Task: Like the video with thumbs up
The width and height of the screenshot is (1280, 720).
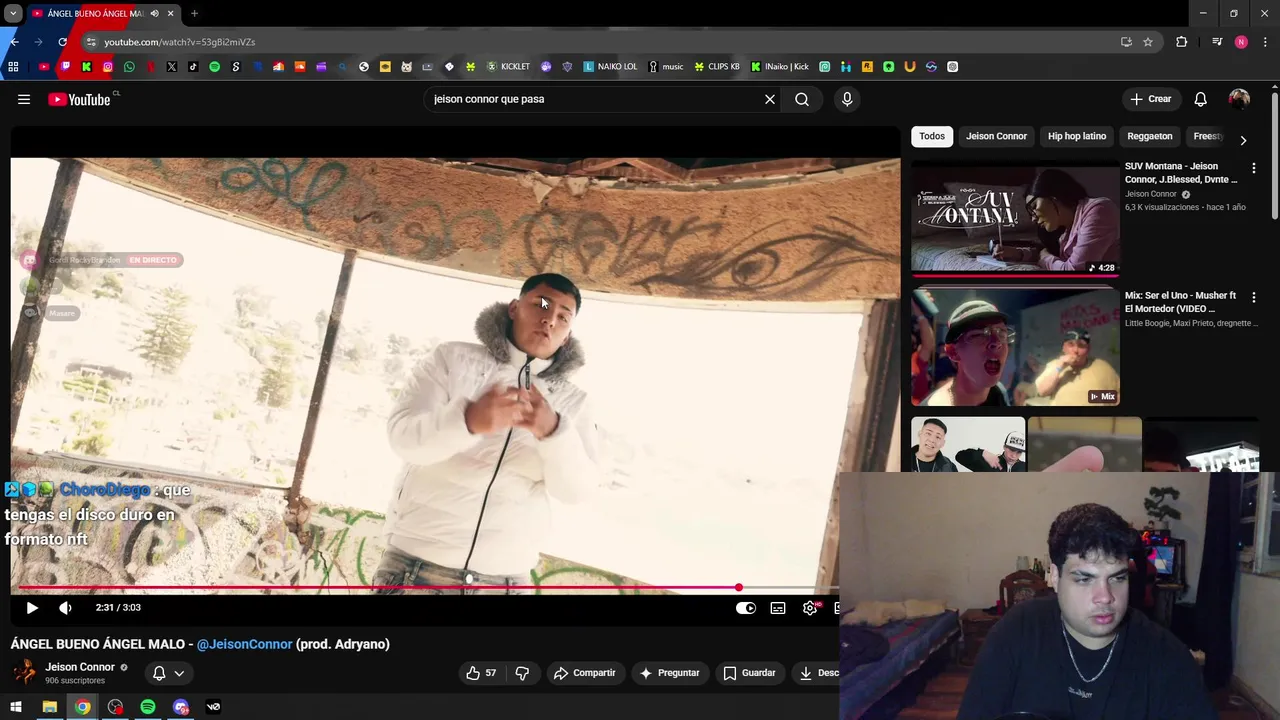Action: pyautogui.click(x=482, y=673)
